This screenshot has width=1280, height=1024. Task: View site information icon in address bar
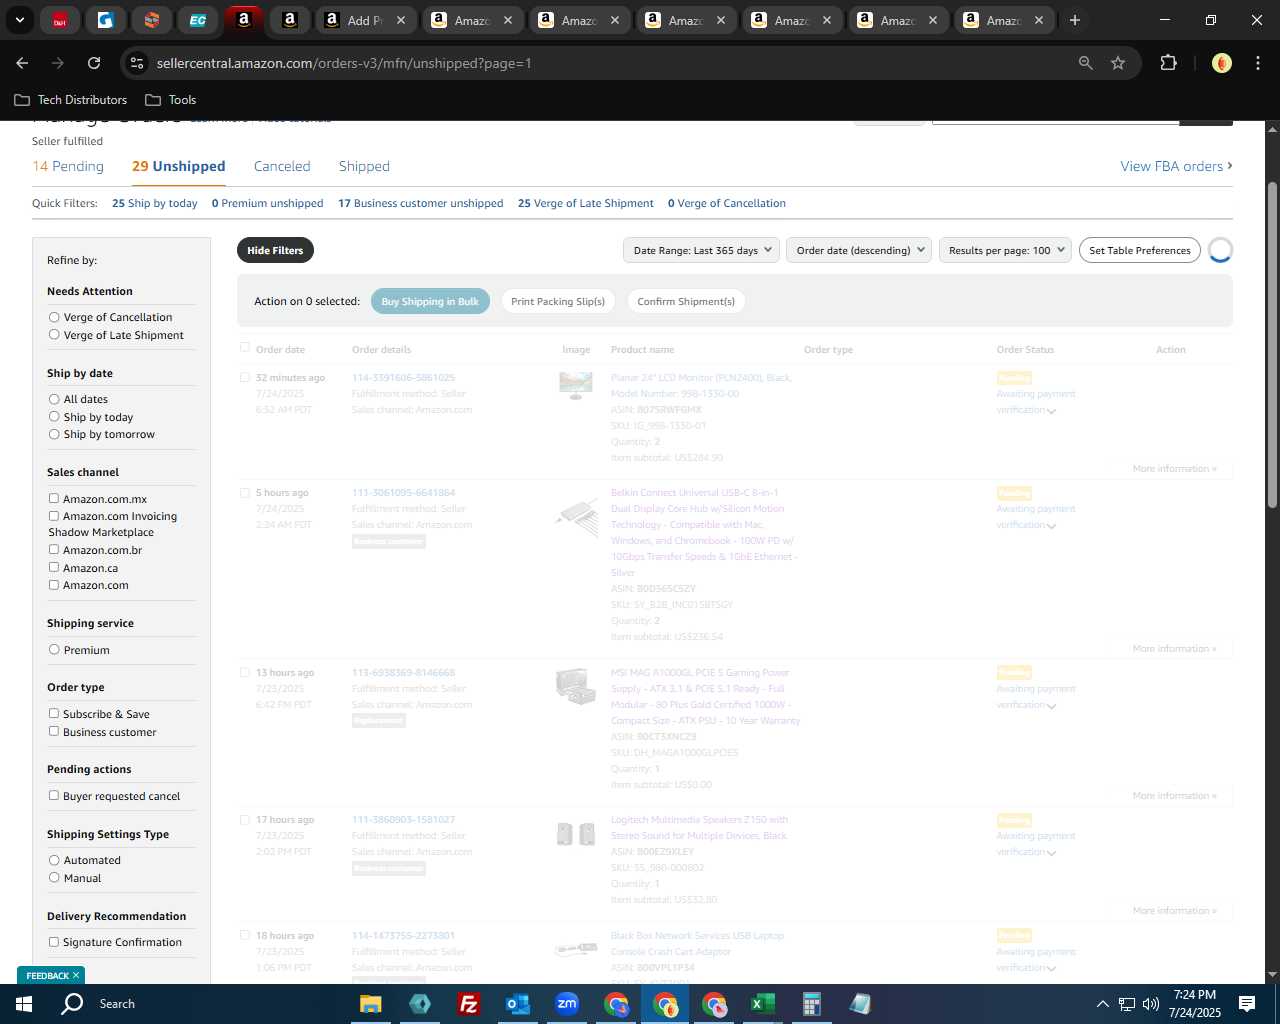click(x=137, y=63)
